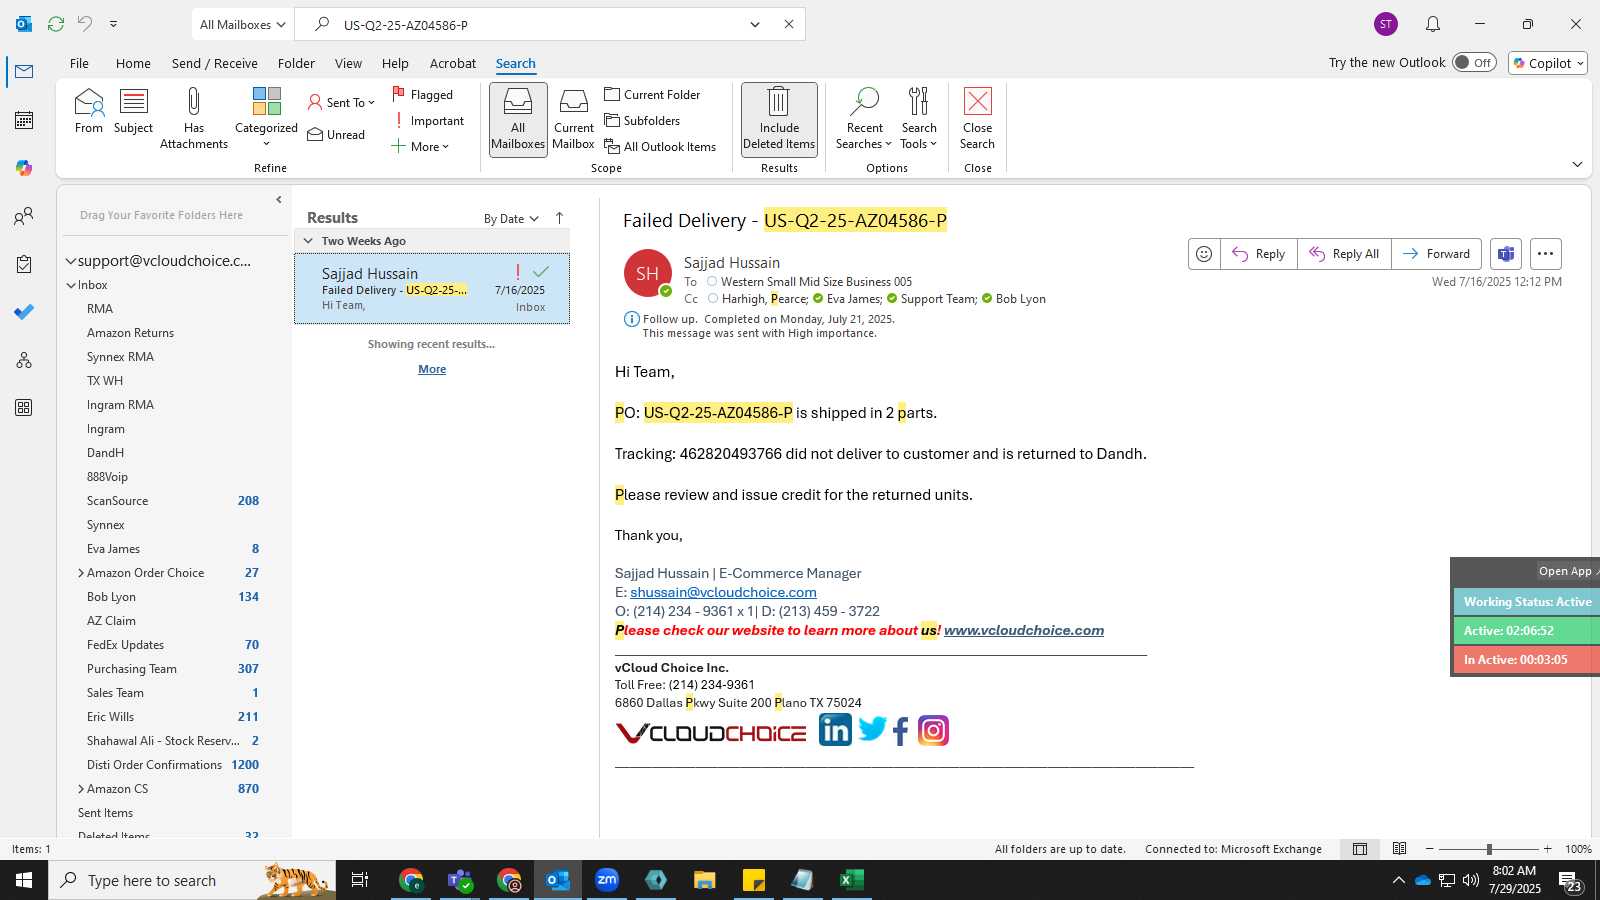The height and width of the screenshot is (900, 1600).
Task: Click More link under search results
Action: point(432,369)
